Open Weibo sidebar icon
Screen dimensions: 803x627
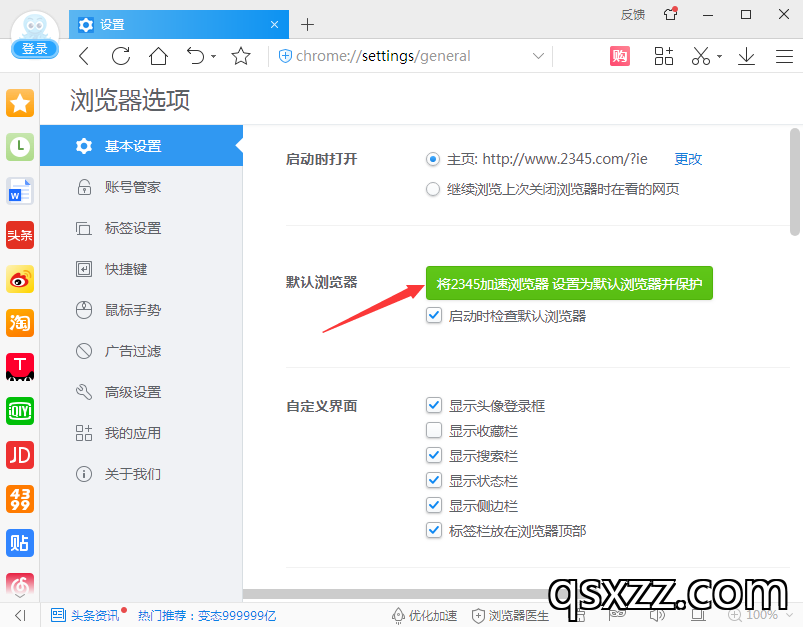(20, 279)
